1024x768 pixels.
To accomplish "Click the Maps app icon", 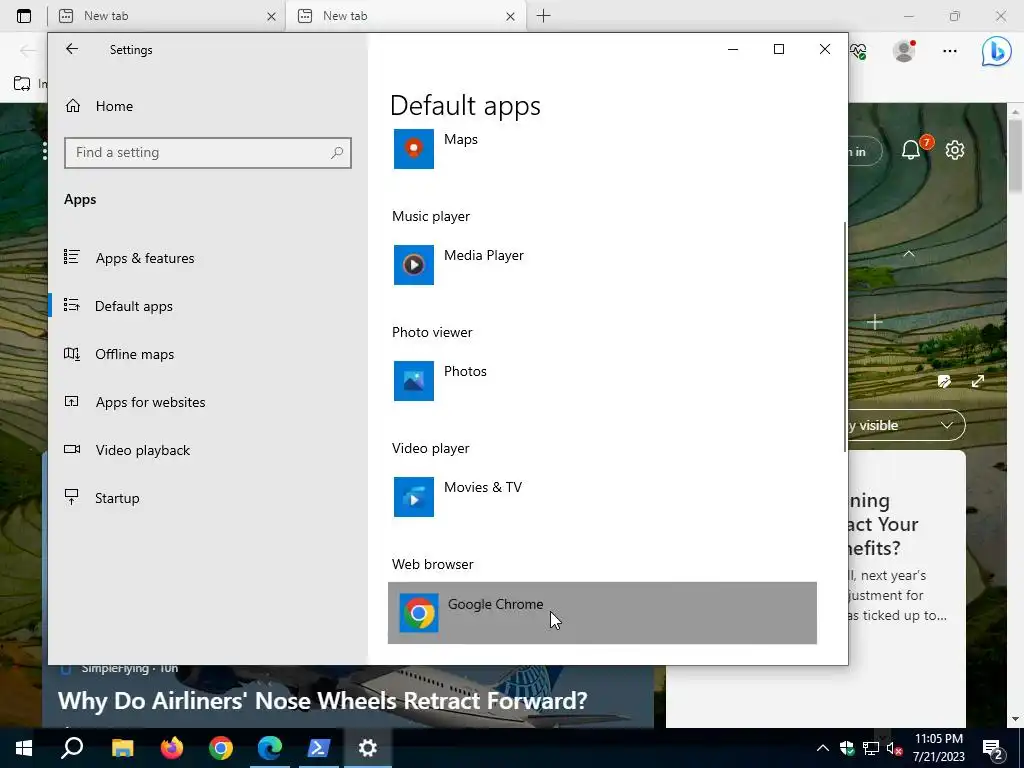I will point(413,149).
